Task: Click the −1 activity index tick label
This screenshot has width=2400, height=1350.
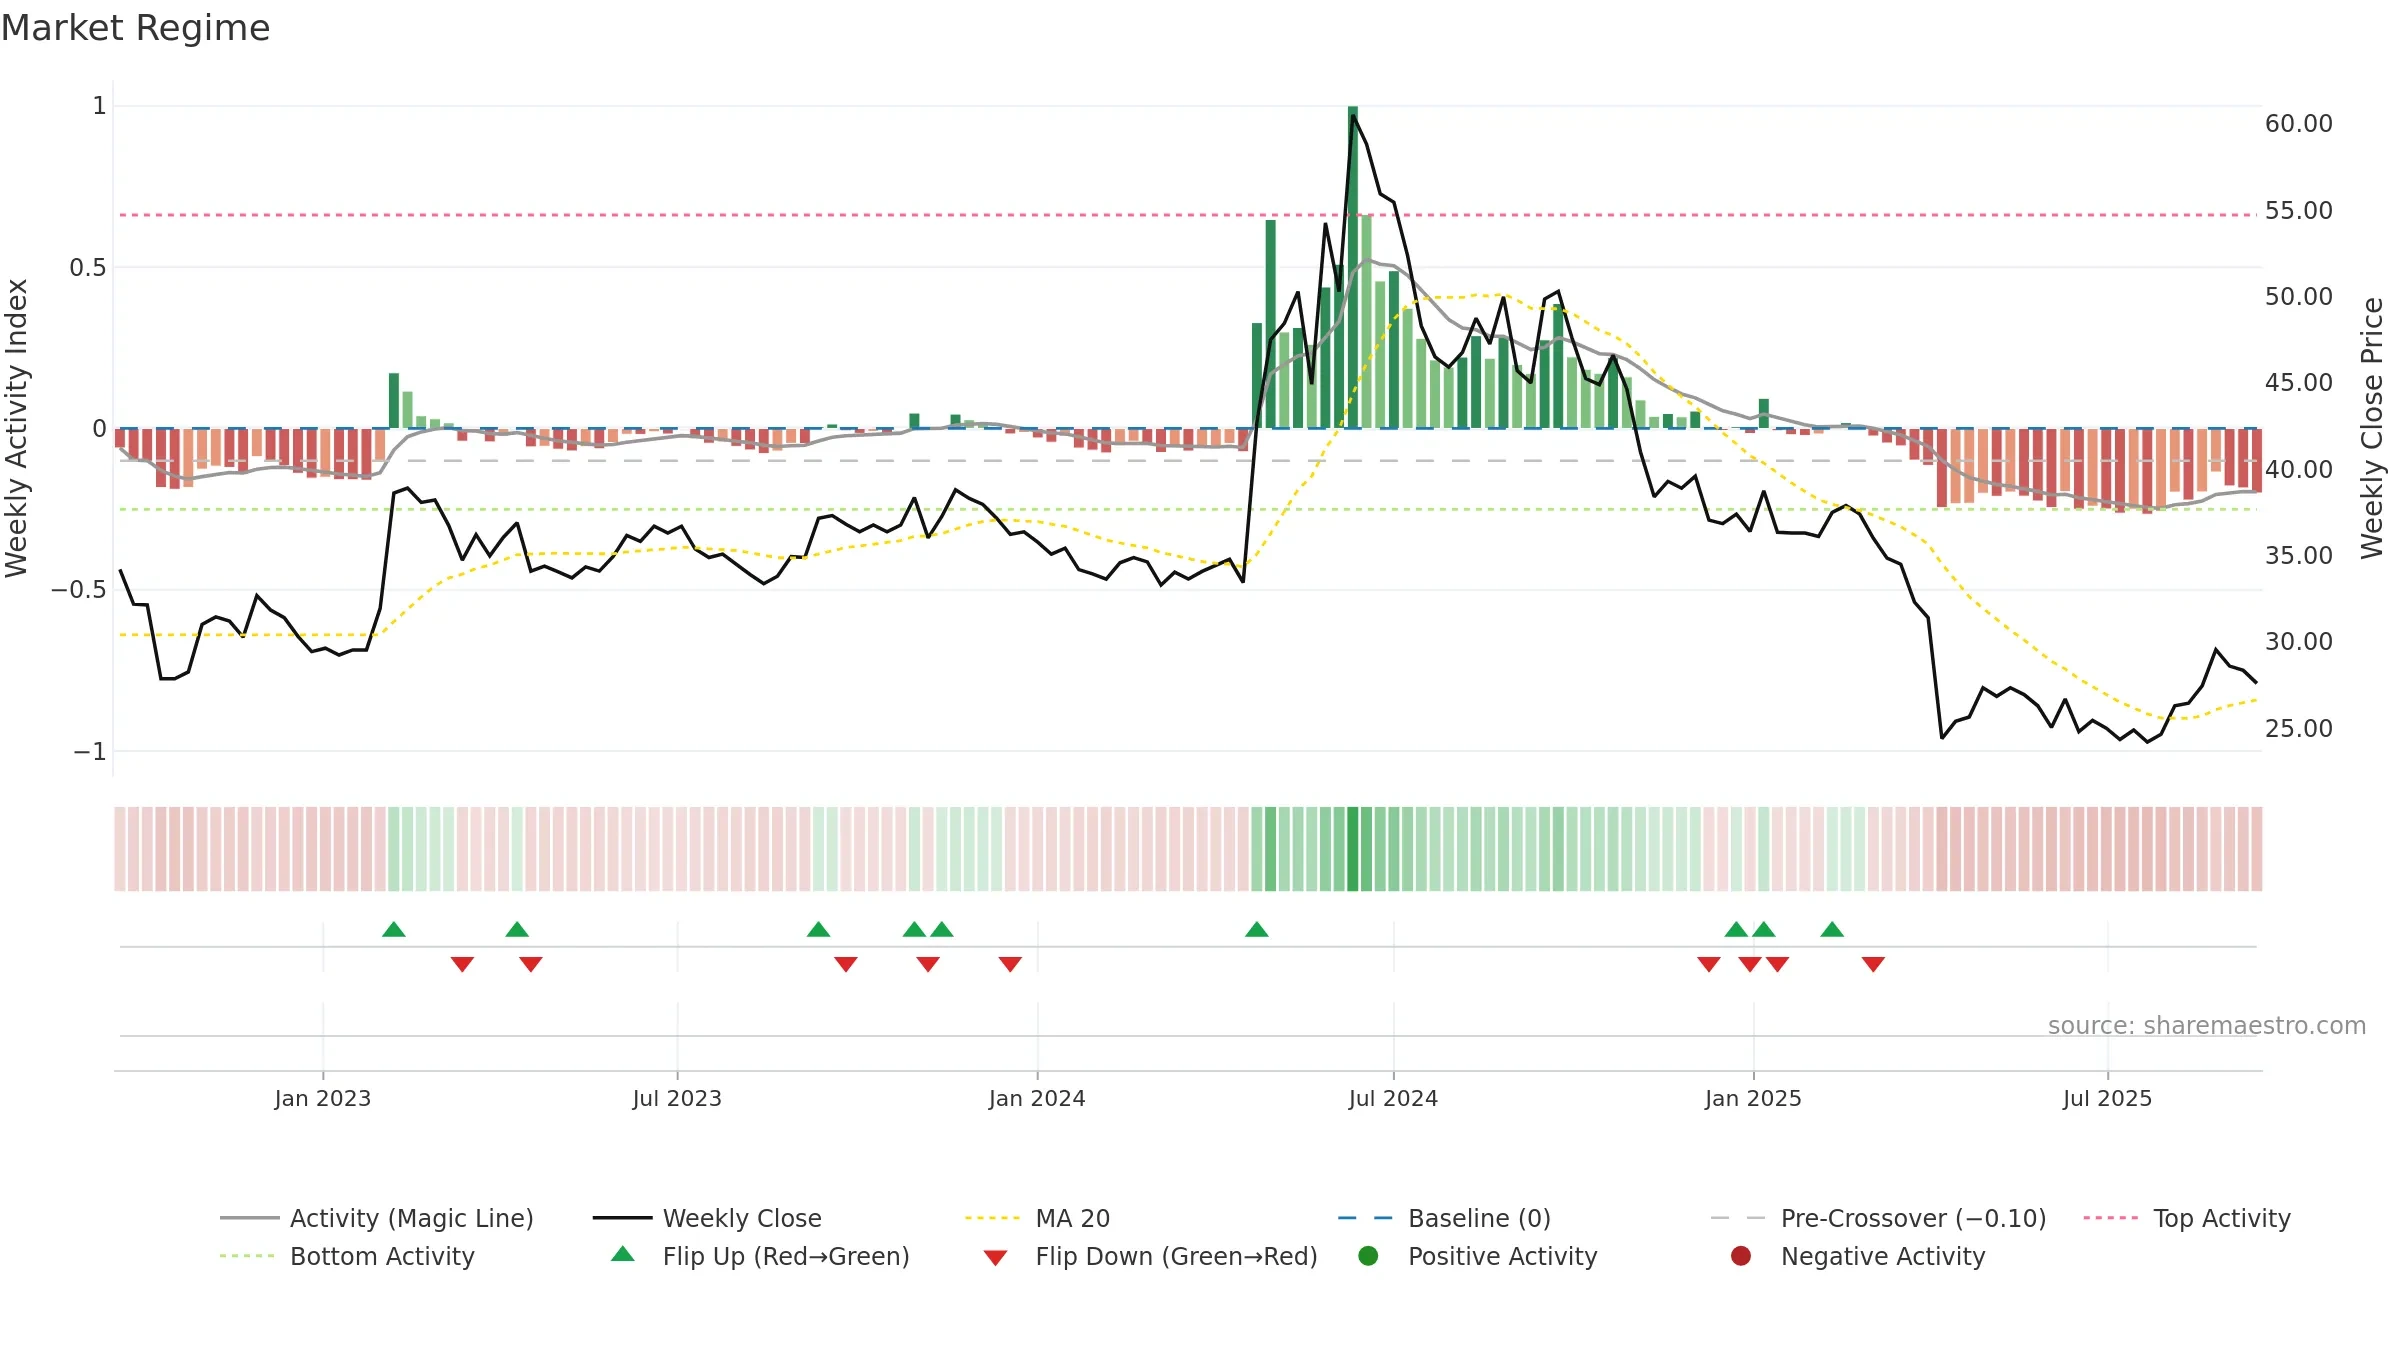Action: 90,751
